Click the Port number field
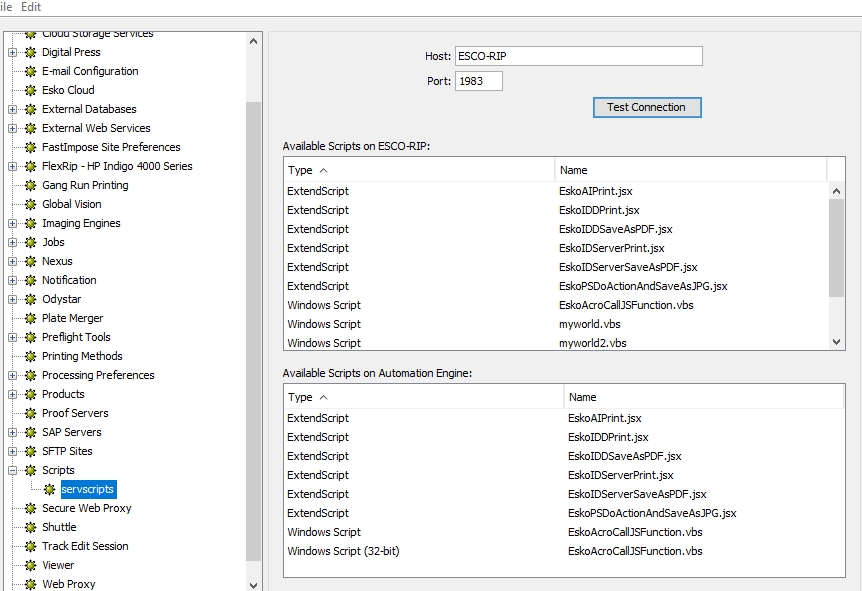This screenshot has height=591, width=862. coord(478,81)
